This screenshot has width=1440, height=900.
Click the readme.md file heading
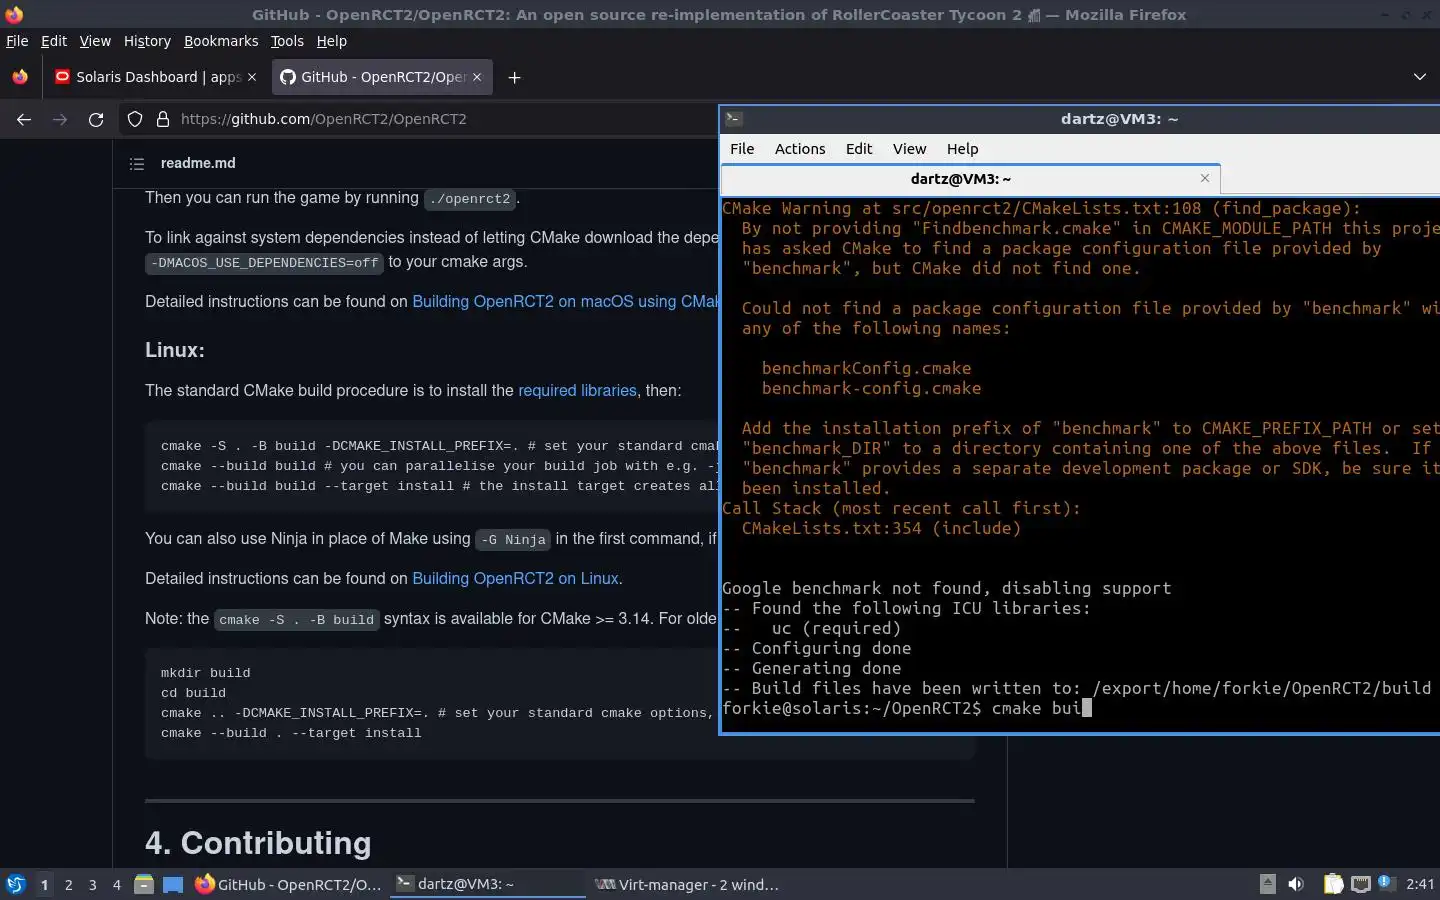tap(198, 163)
